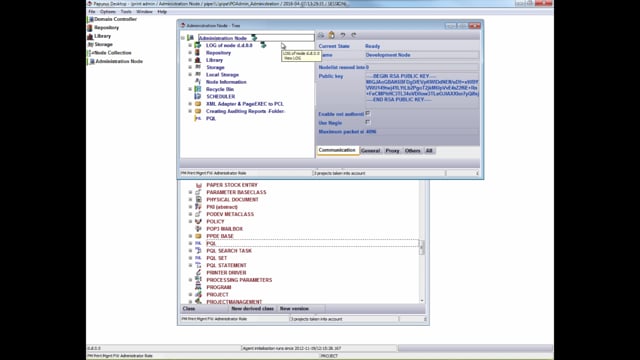This screenshot has width=640, height=360.
Task: Expand the LOG of node tree item
Action: [190, 45]
